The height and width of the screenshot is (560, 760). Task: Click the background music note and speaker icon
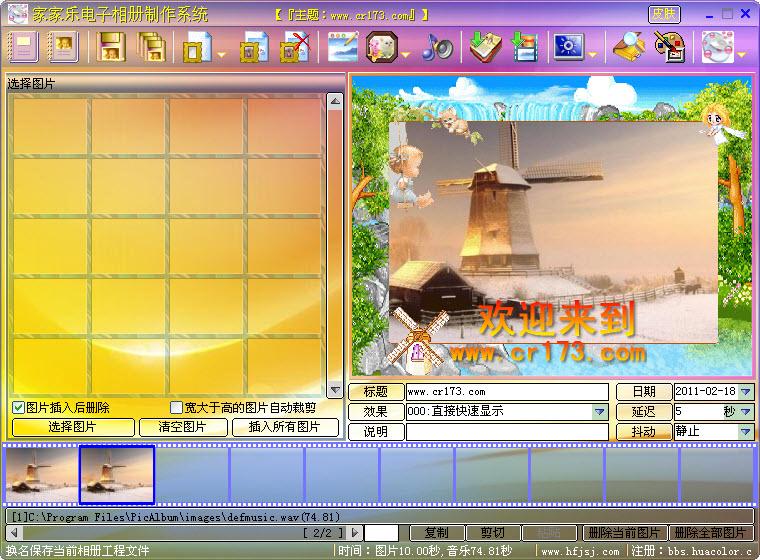(x=437, y=47)
